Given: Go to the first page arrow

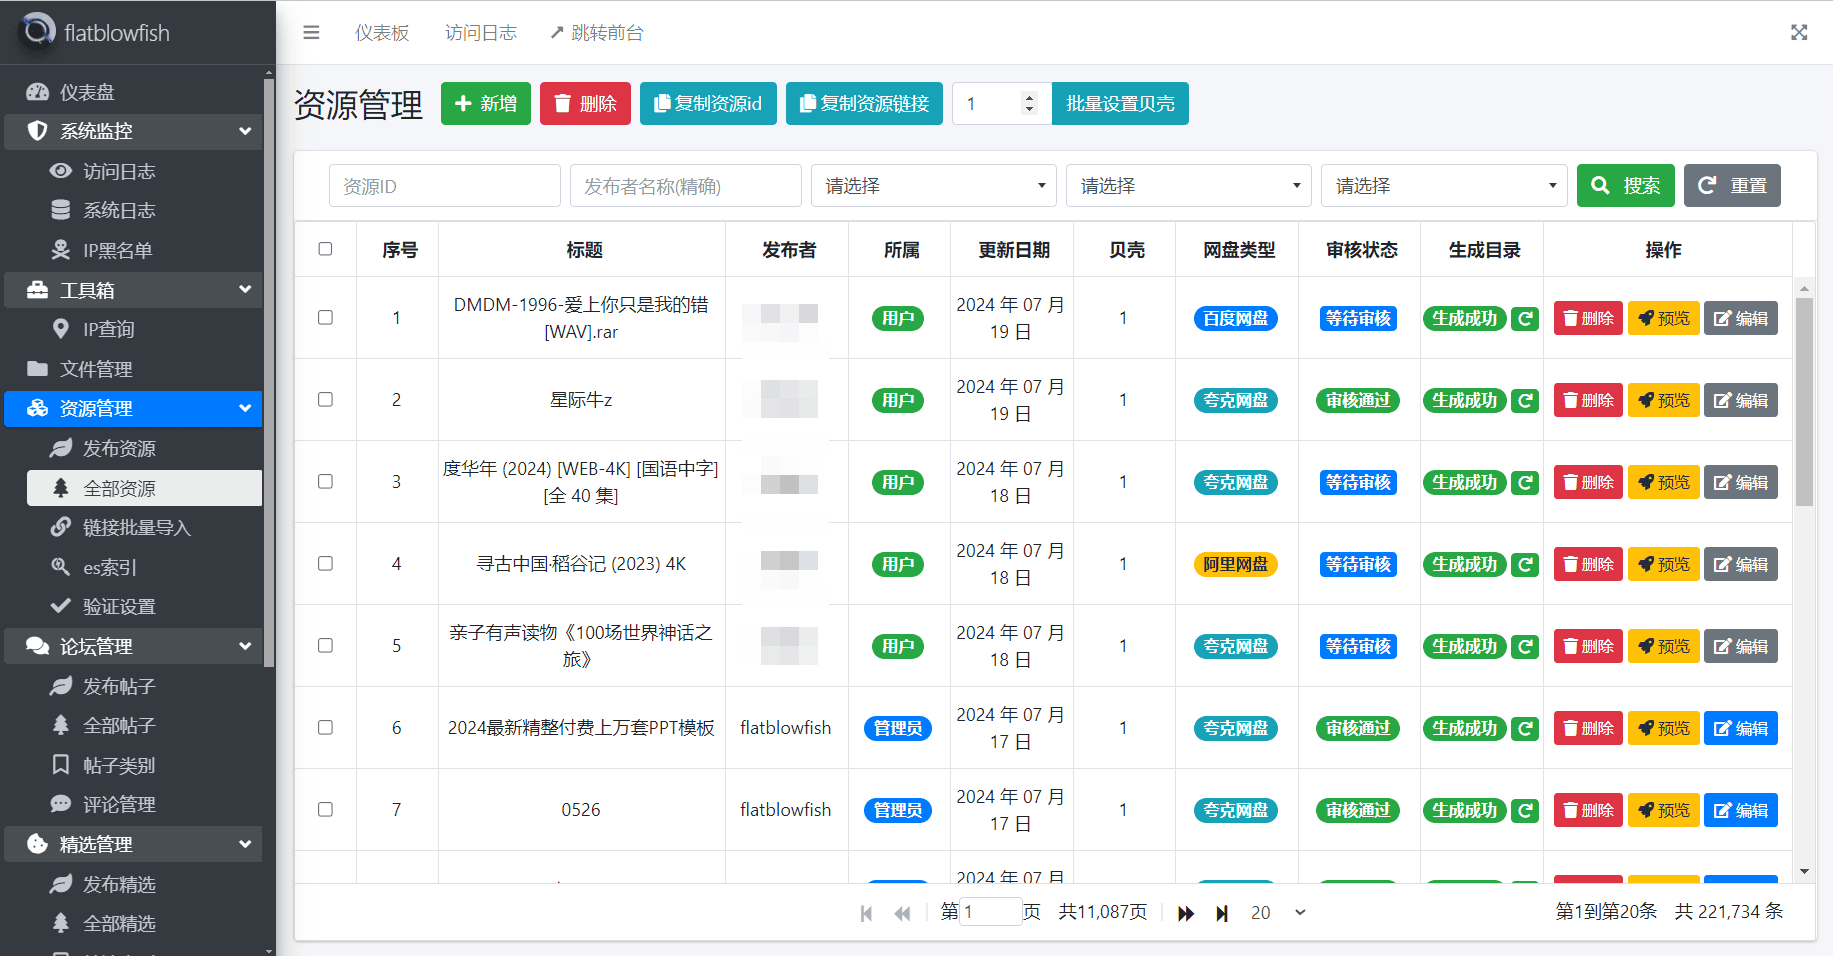Looking at the screenshot, I should (866, 913).
